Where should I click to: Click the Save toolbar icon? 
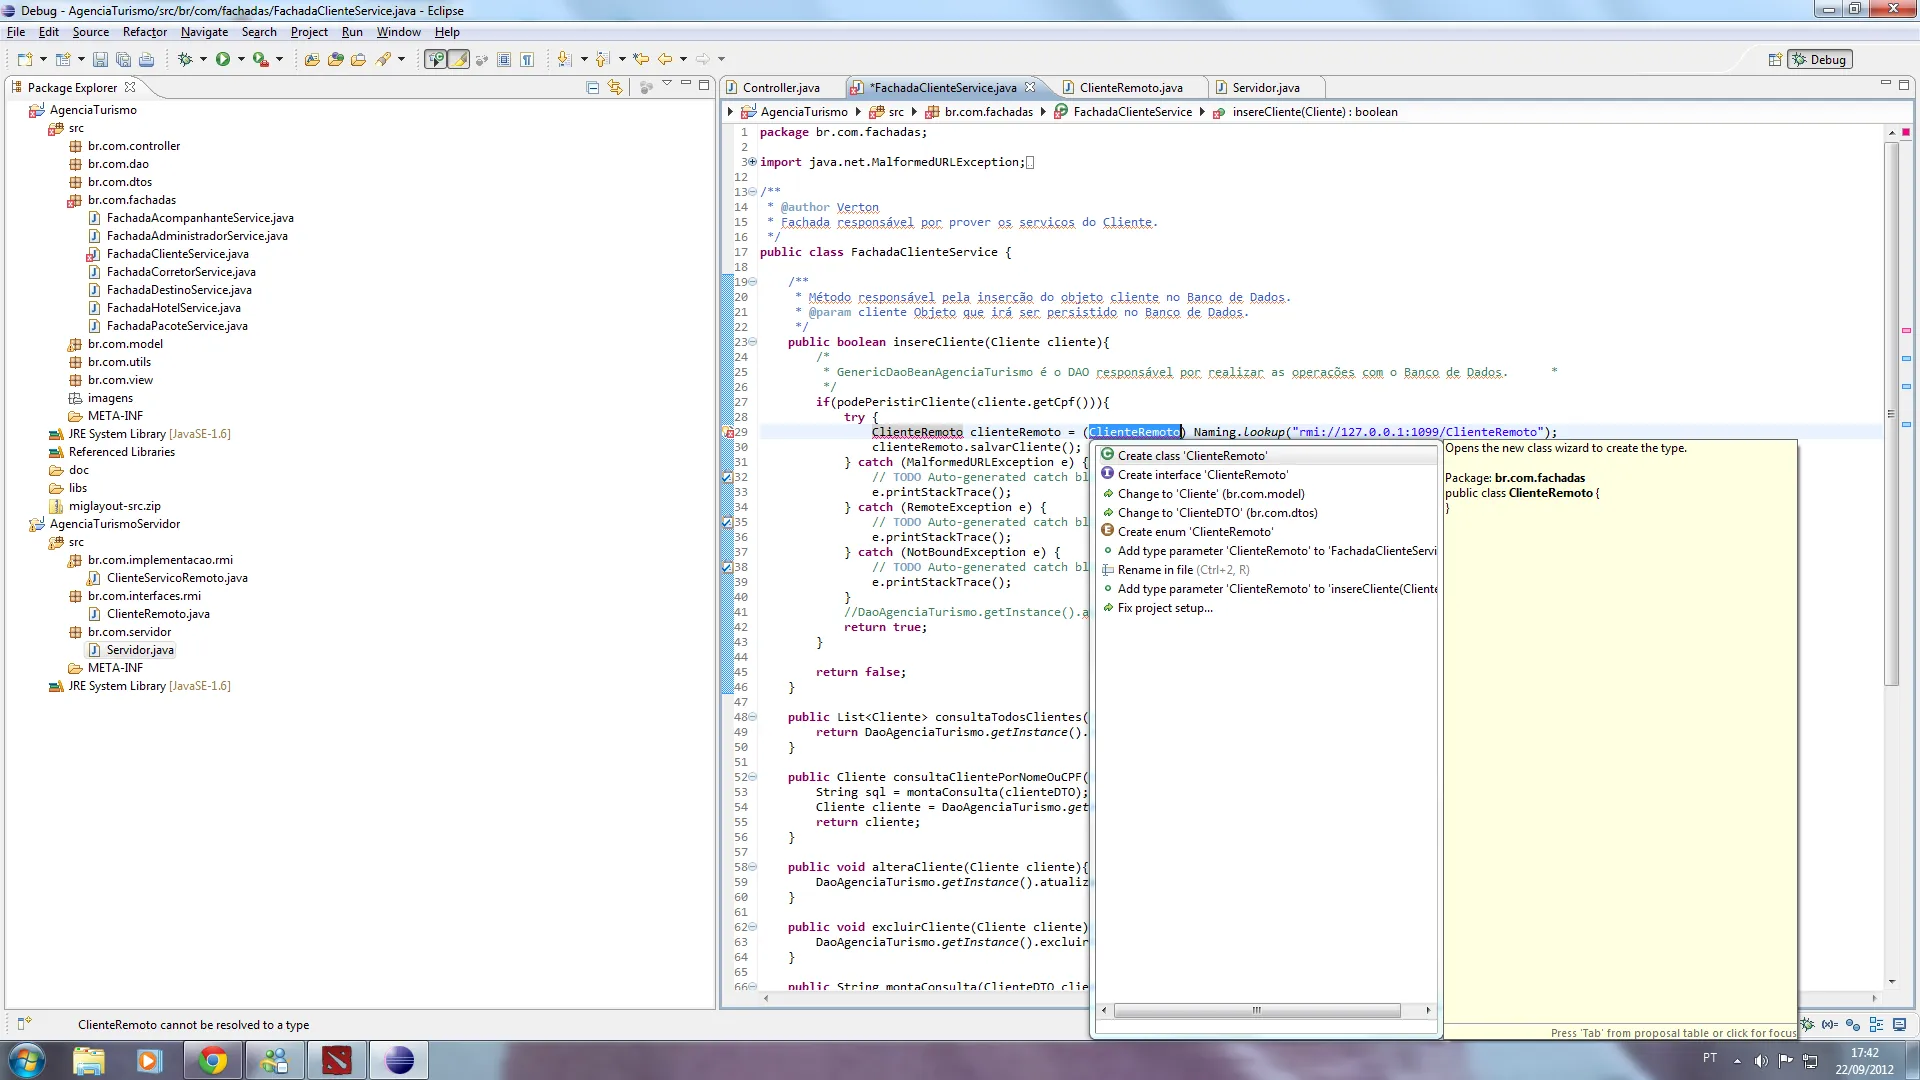tap(100, 60)
